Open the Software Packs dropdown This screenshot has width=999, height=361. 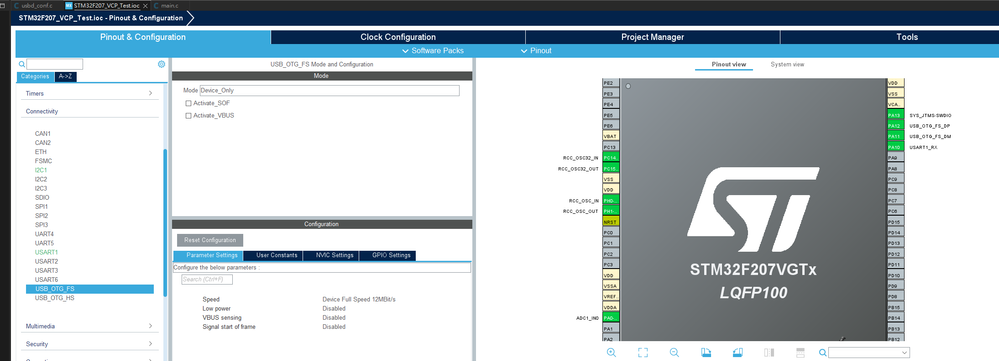433,50
